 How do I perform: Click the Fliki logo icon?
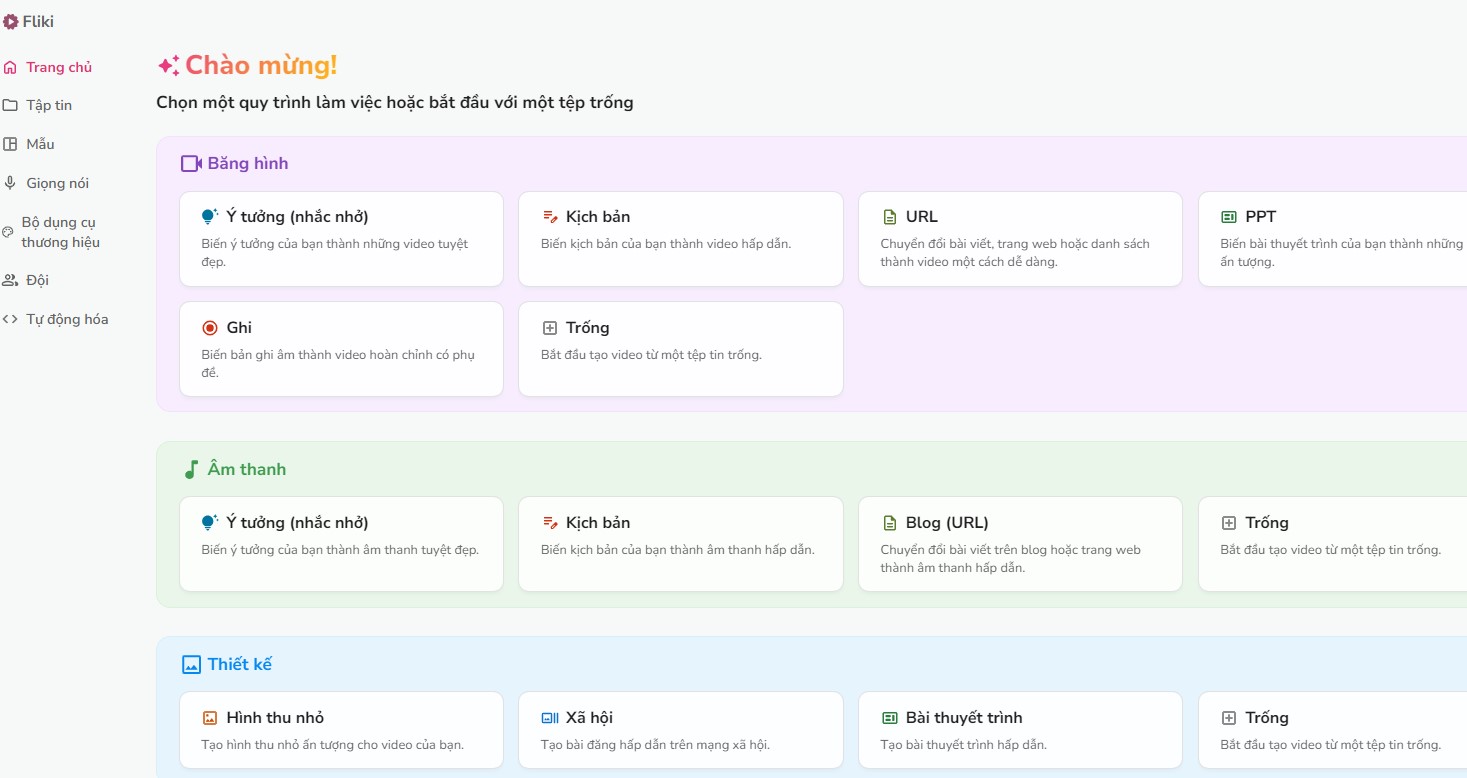(11, 21)
